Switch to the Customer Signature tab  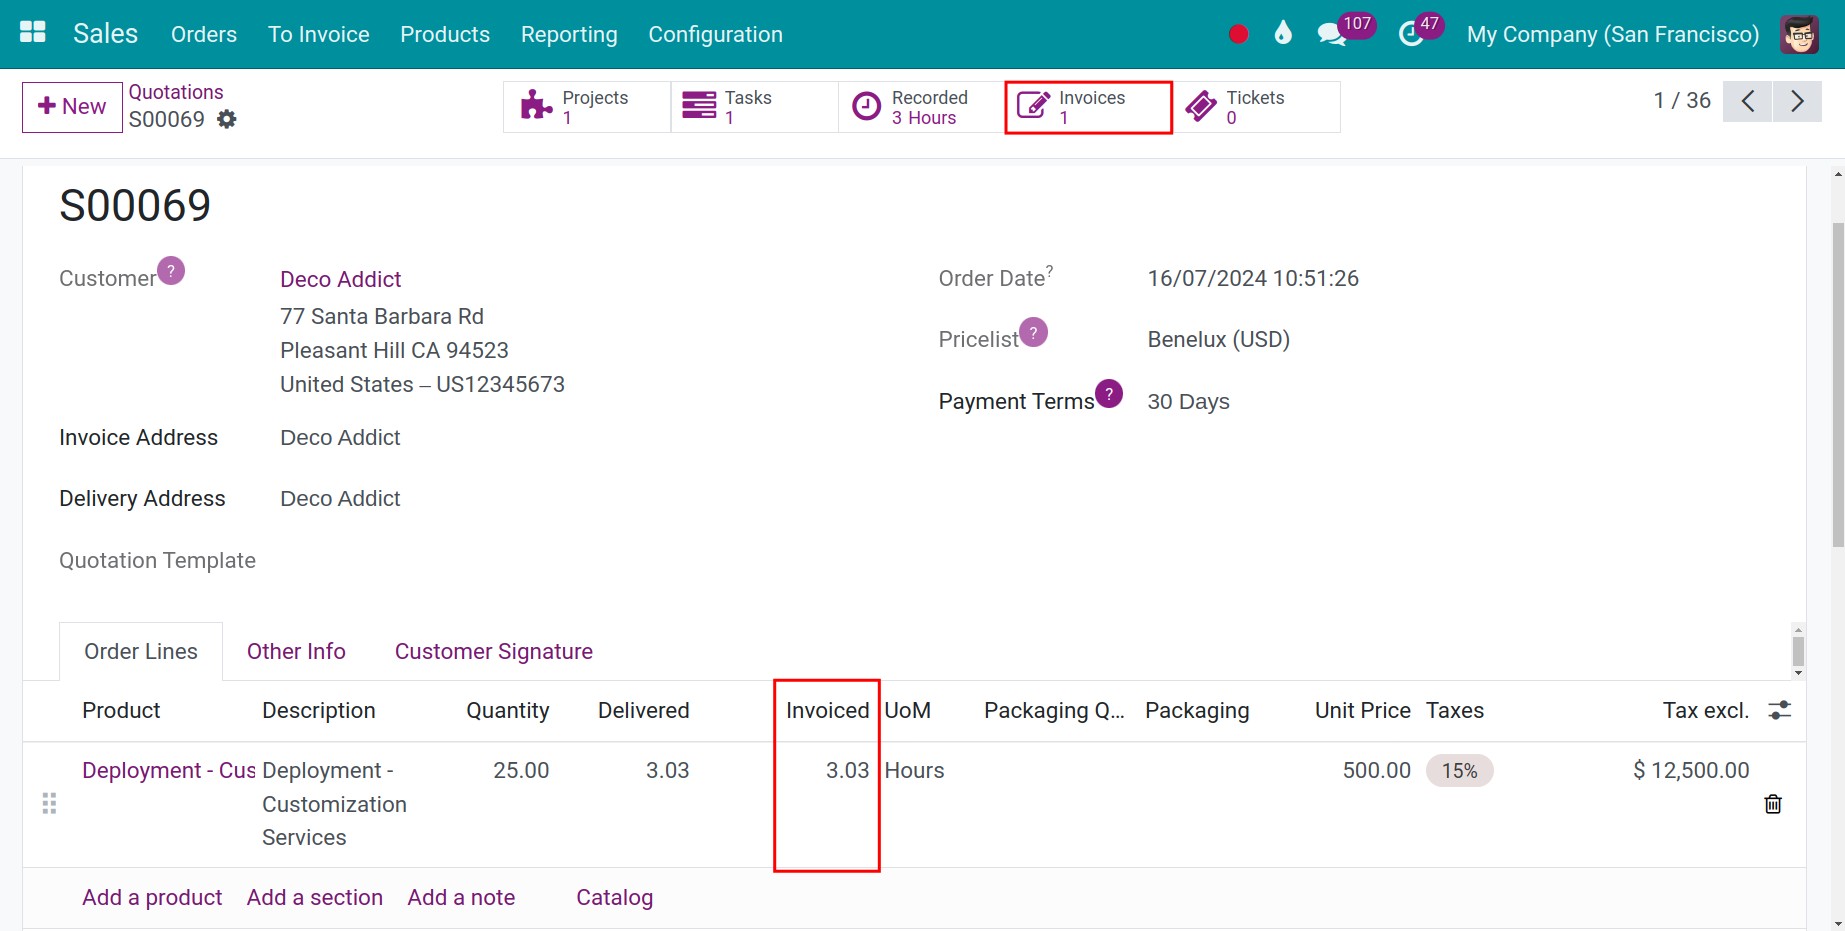(494, 651)
